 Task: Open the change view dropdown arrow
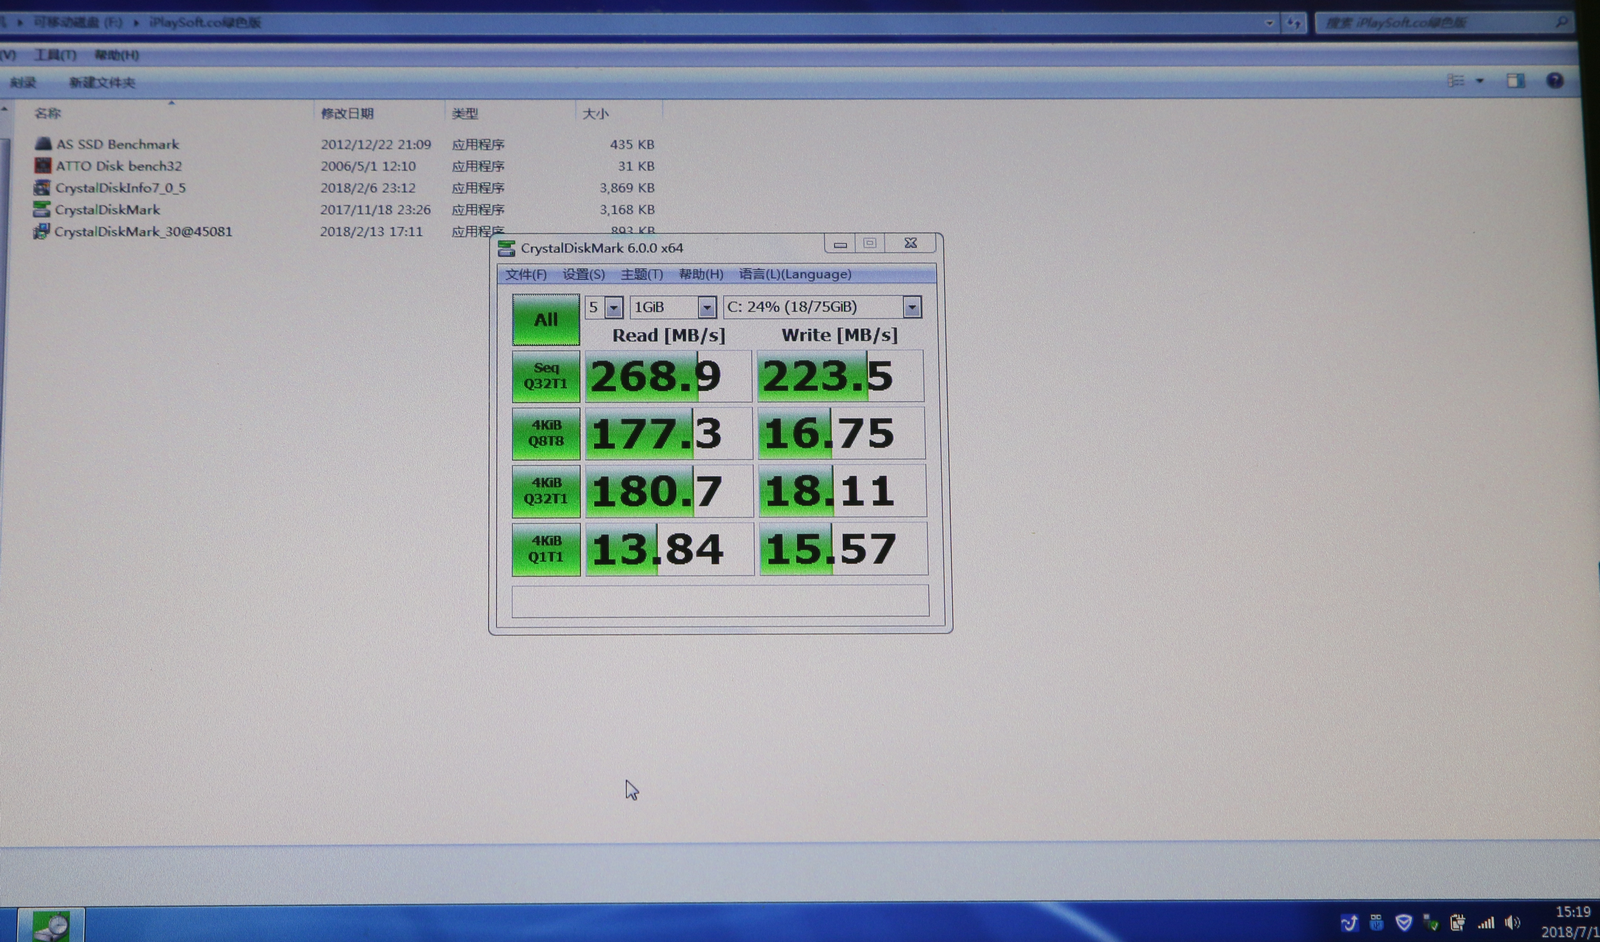pos(1480,81)
